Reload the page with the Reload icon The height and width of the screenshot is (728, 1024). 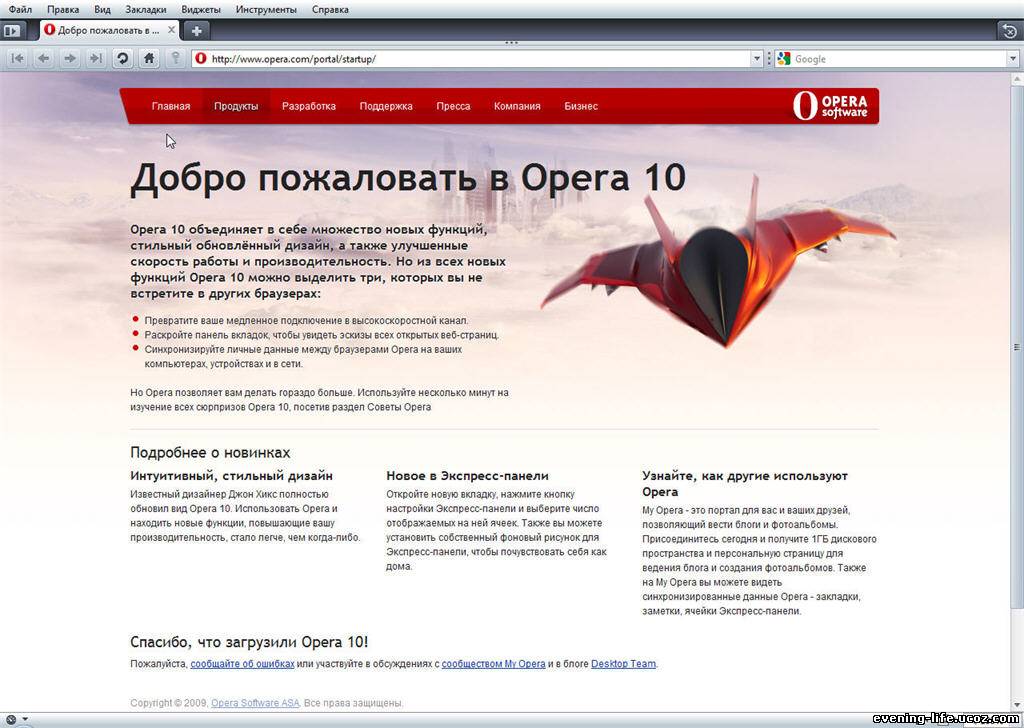[x=122, y=59]
